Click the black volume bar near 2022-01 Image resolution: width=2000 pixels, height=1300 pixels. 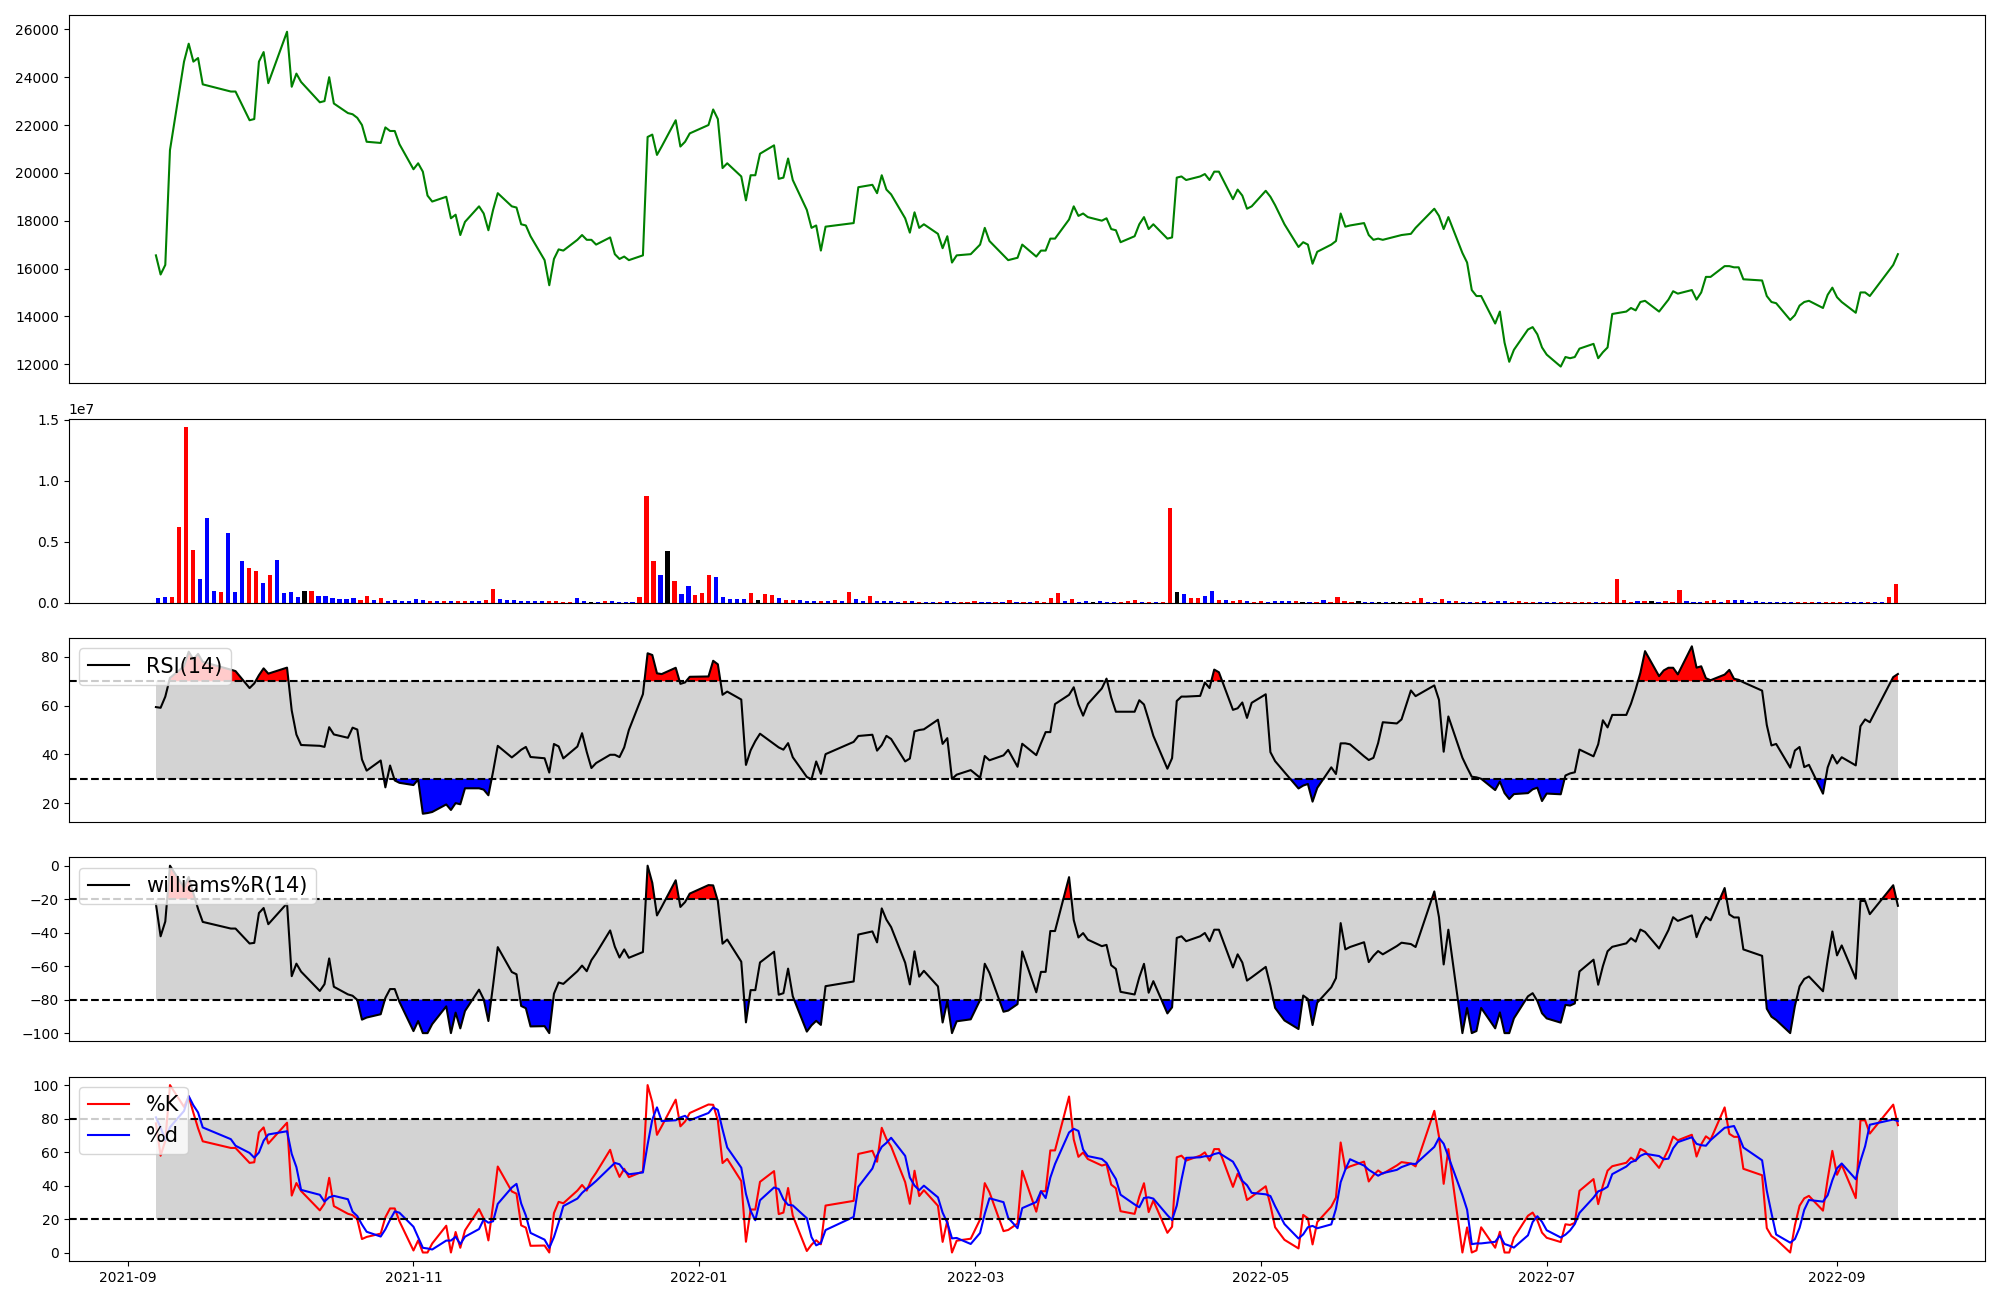(x=667, y=577)
